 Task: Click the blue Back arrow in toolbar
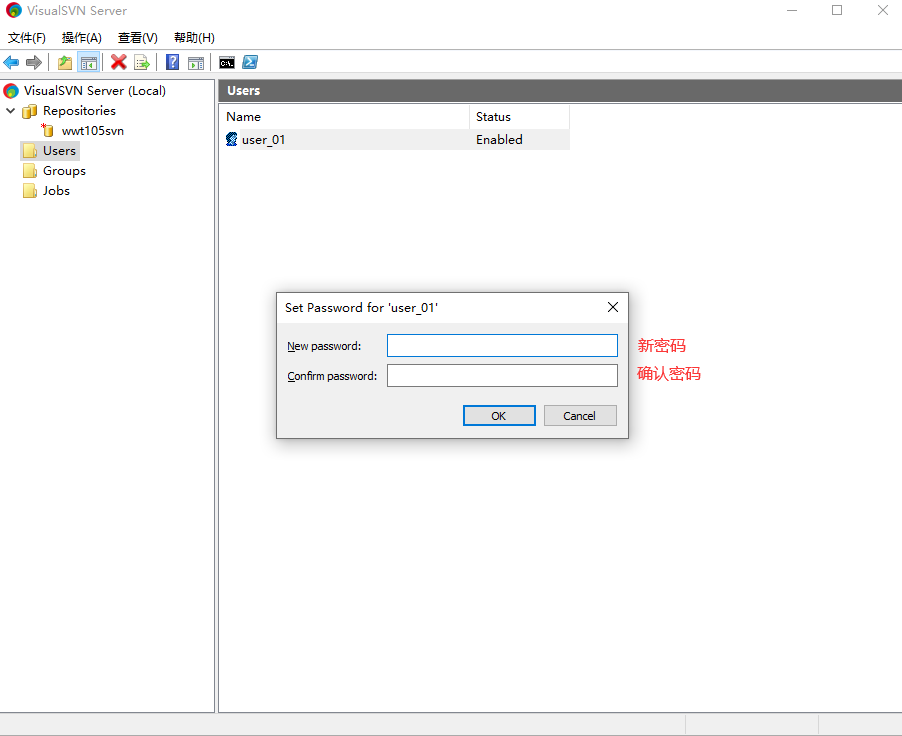coord(12,62)
